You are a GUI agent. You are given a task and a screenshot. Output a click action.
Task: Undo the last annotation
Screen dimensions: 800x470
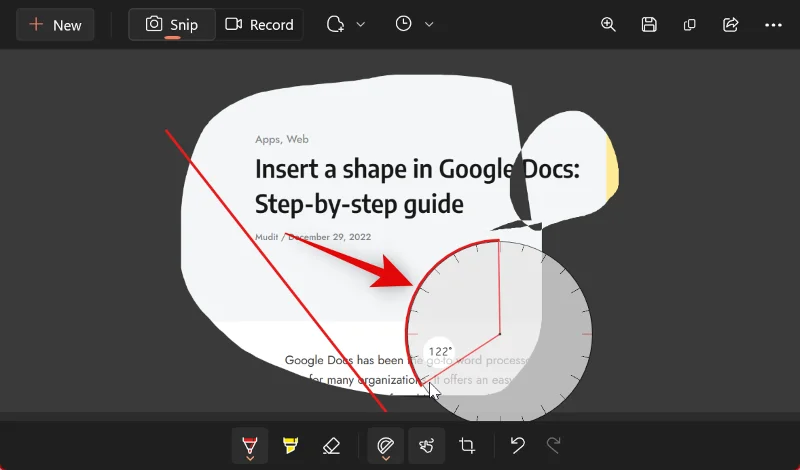[x=517, y=445]
